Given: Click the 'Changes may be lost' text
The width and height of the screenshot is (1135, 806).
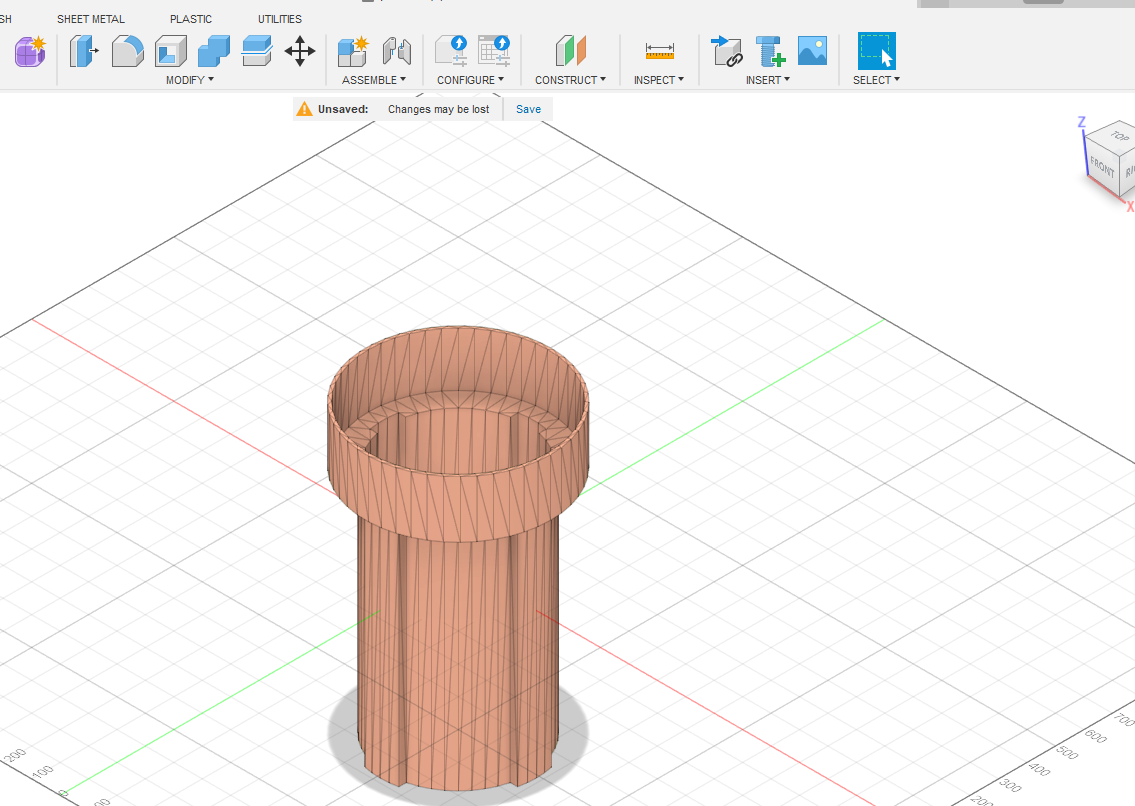Looking at the screenshot, I should click(439, 109).
